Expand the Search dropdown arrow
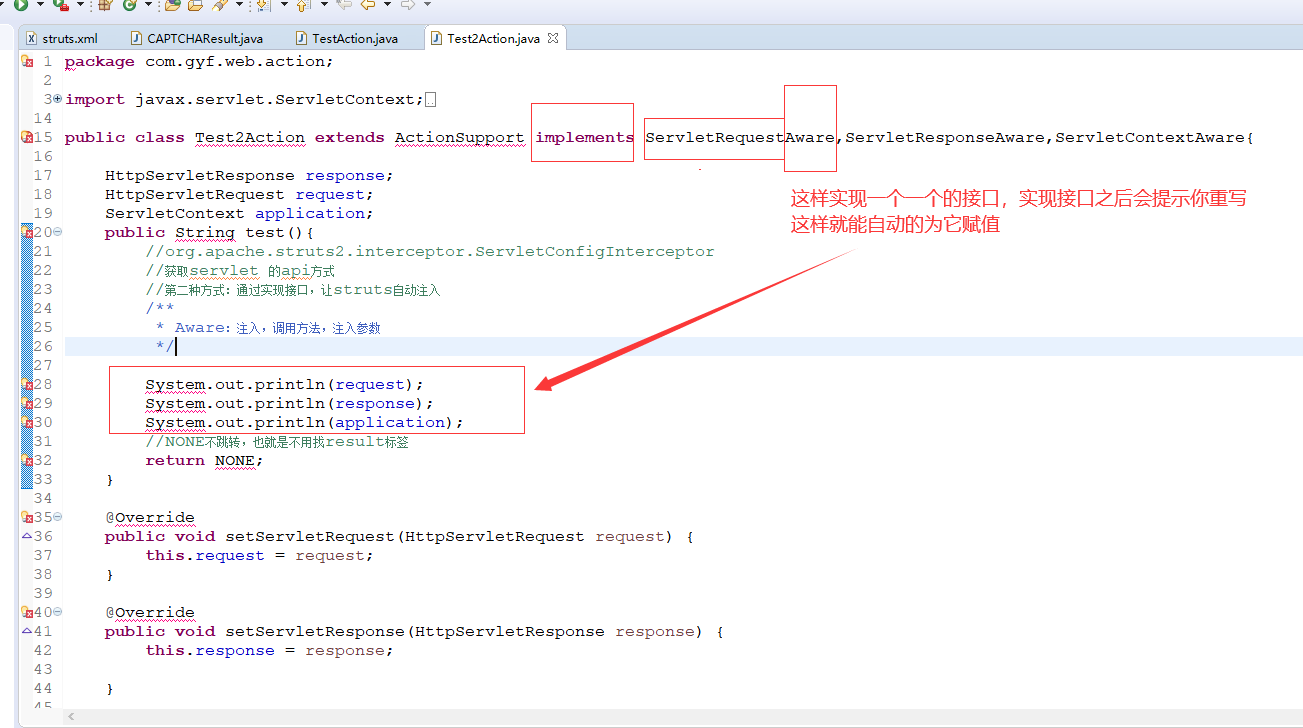 coord(237,5)
